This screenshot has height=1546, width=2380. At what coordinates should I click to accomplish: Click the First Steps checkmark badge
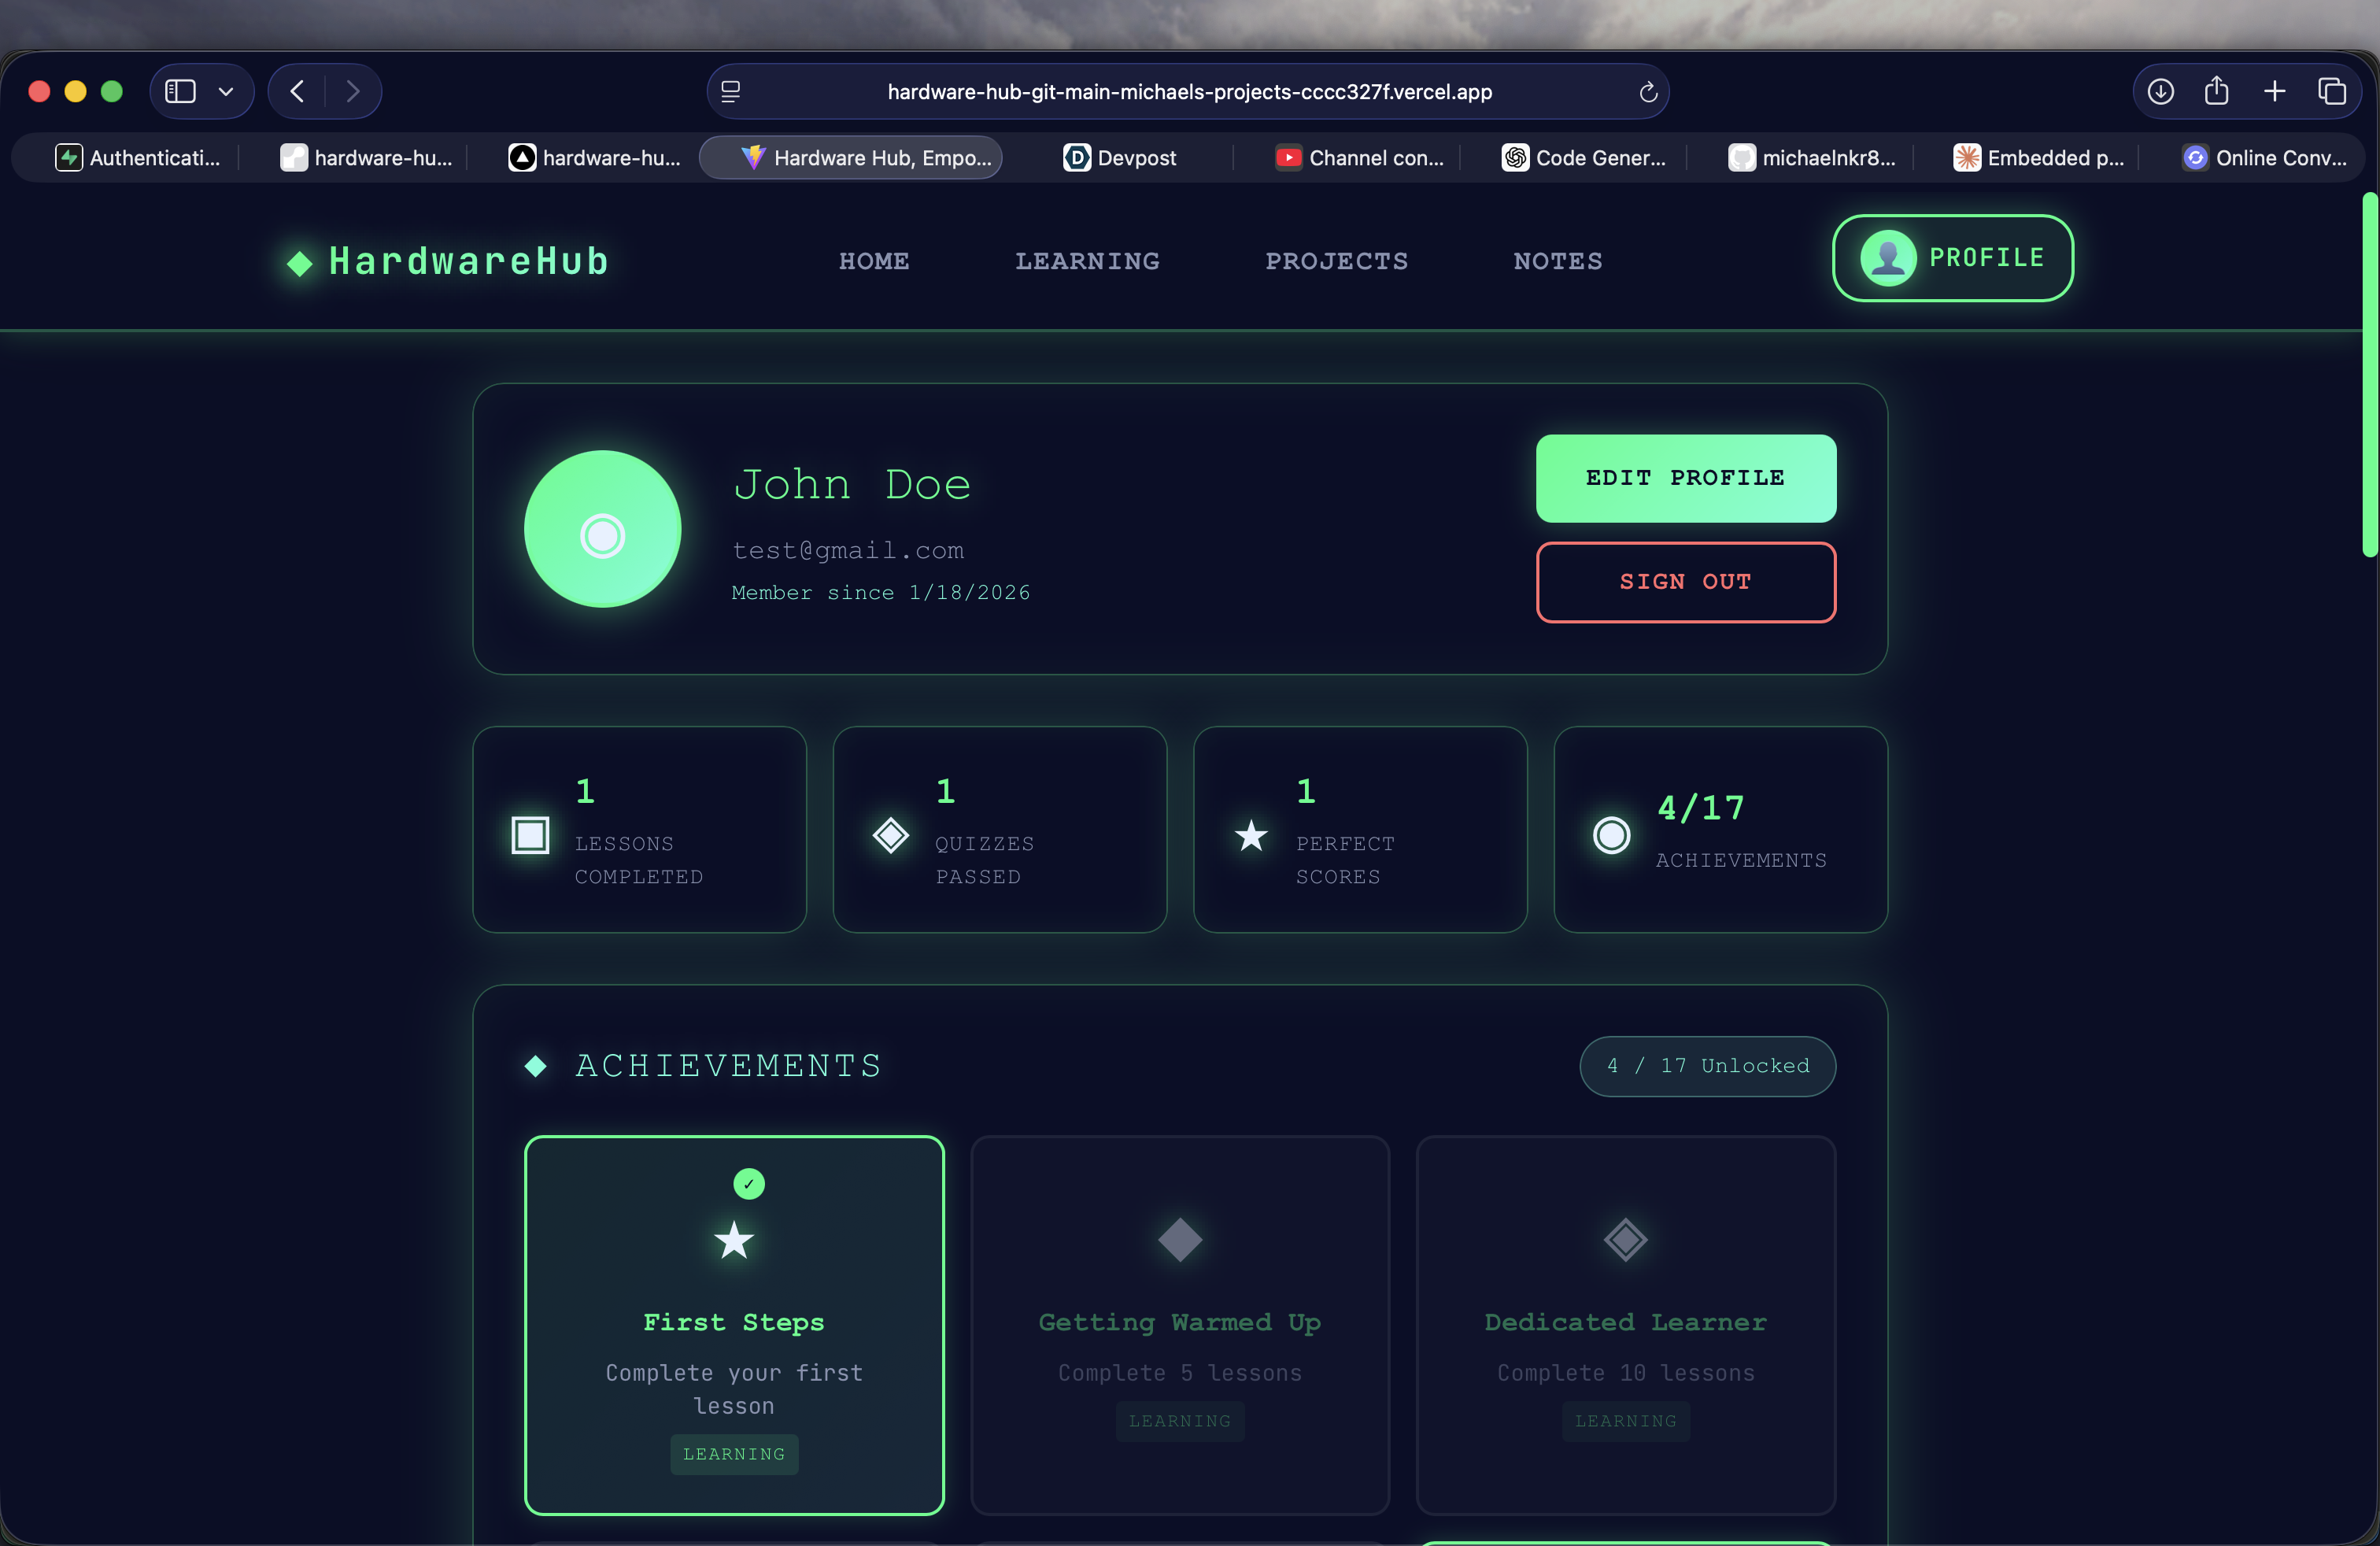click(749, 1184)
